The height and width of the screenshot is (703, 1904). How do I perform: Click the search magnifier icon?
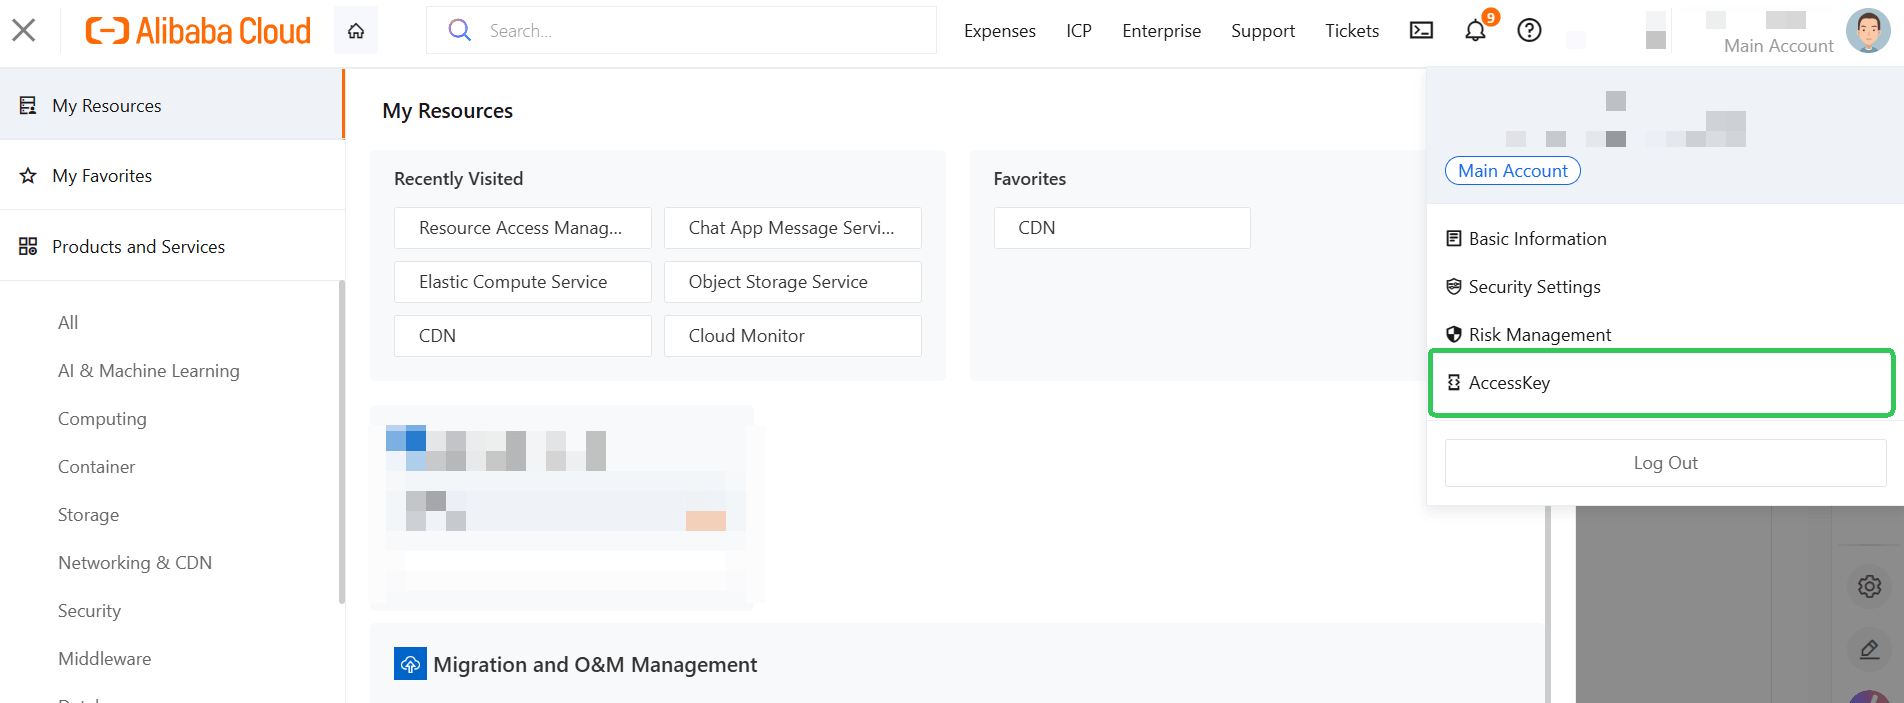[459, 30]
